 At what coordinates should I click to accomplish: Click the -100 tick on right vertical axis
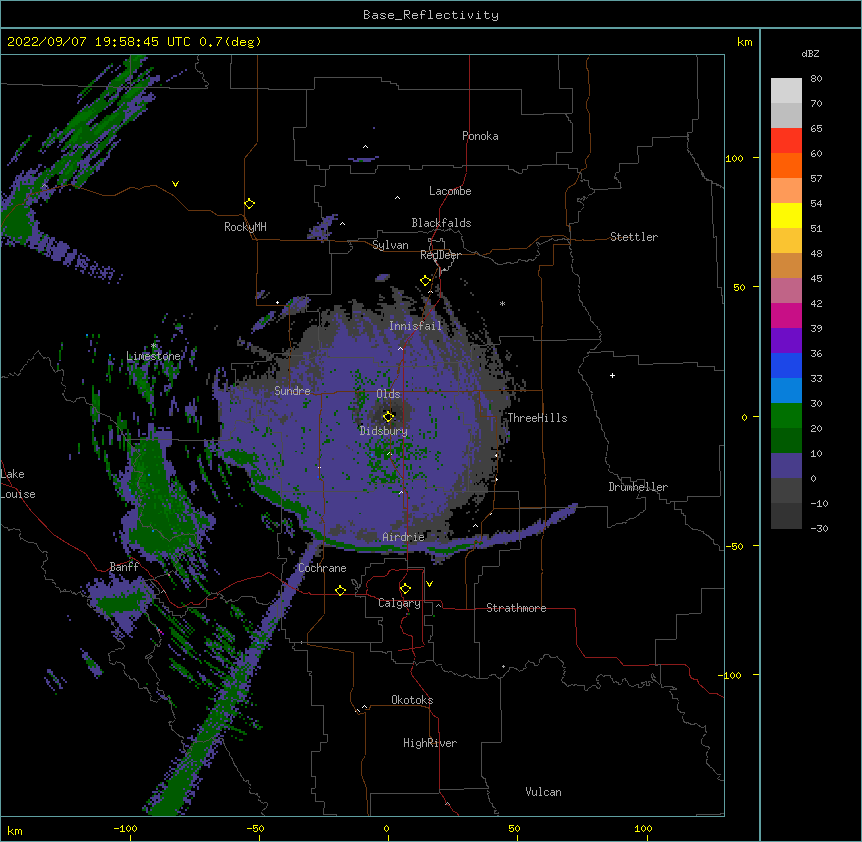click(731, 675)
